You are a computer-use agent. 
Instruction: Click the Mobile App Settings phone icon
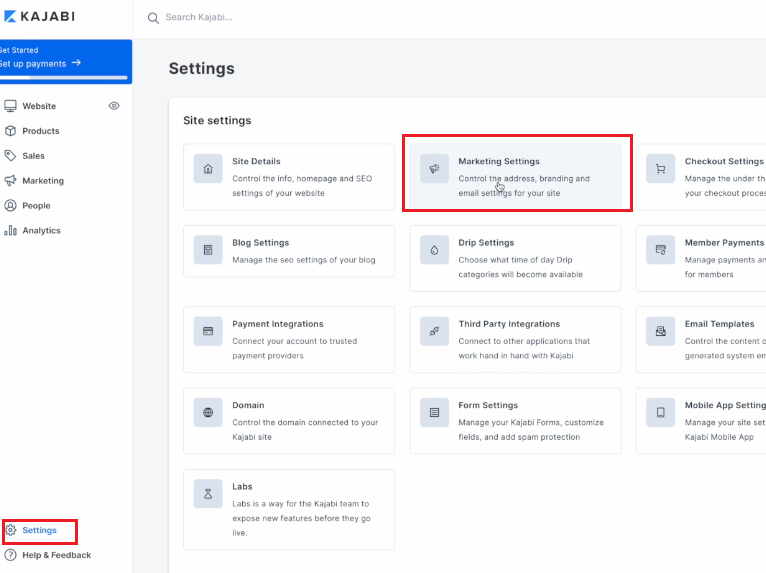660,413
